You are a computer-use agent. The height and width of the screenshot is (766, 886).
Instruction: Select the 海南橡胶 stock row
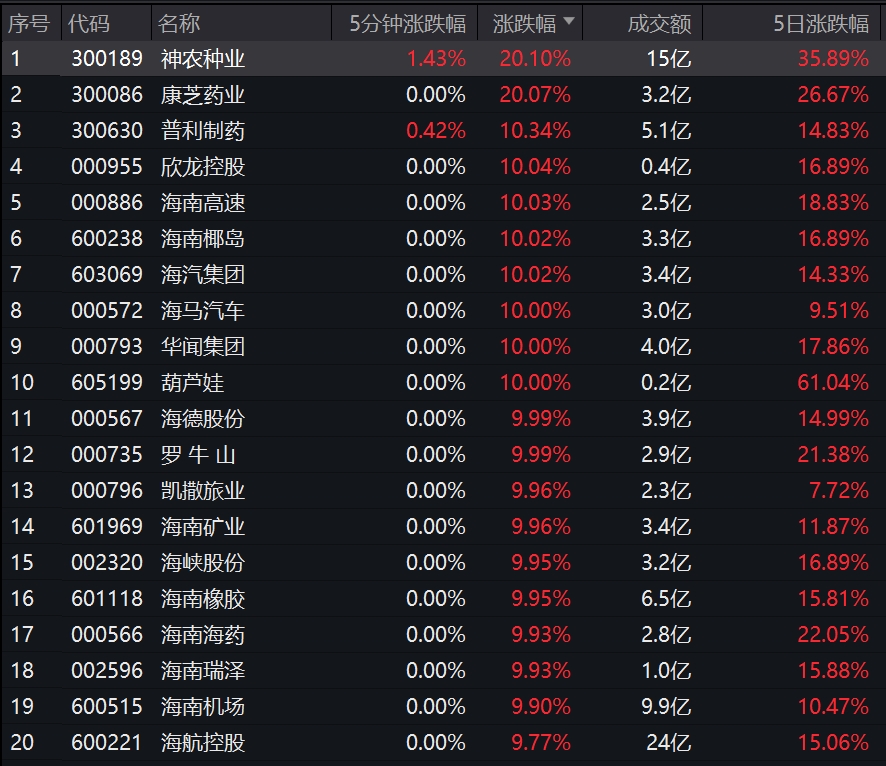pos(443,598)
